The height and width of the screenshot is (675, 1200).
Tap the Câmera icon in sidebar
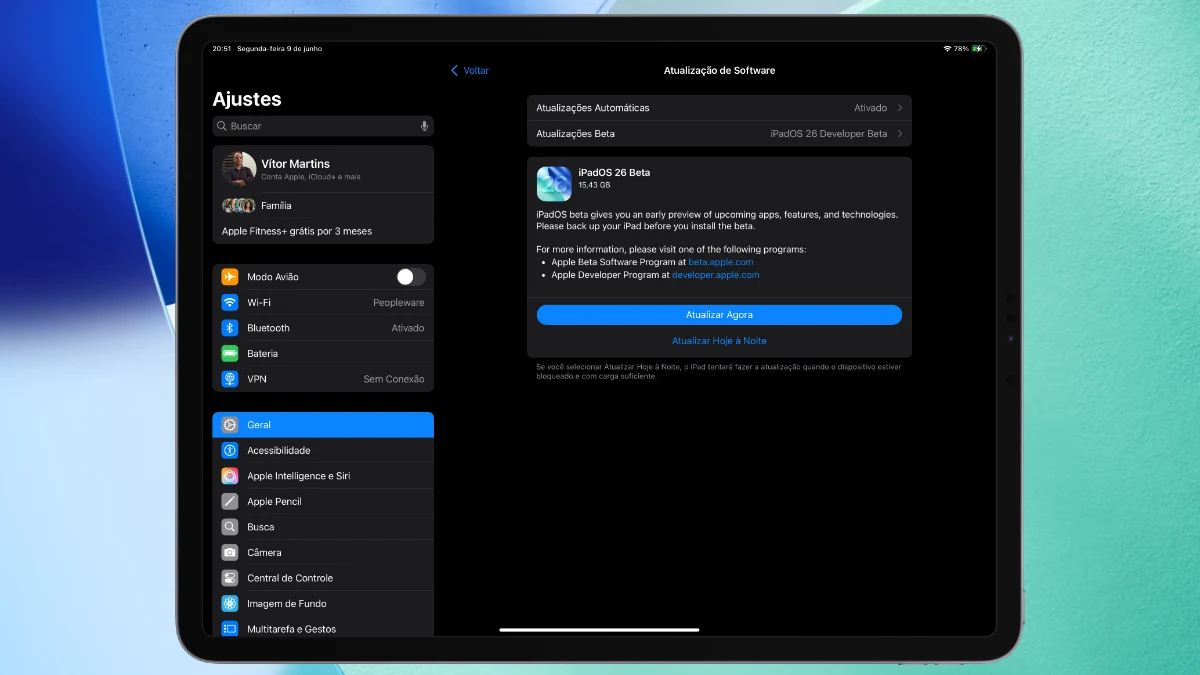point(230,553)
